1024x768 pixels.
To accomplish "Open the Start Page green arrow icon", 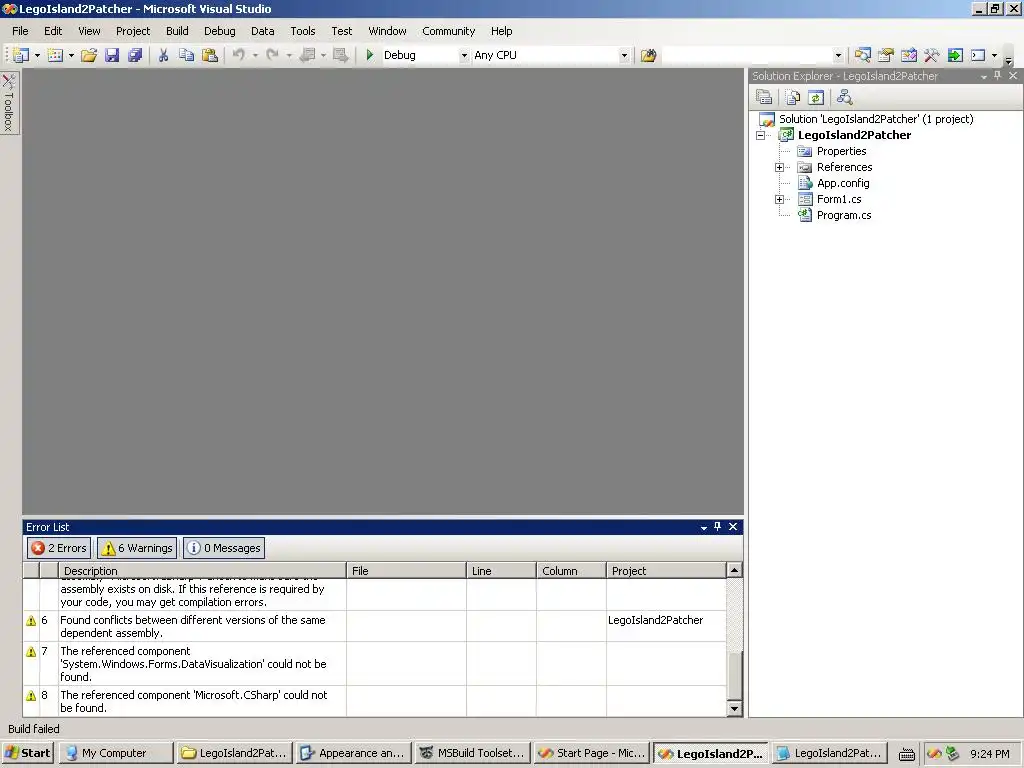I will click(x=955, y=56).
